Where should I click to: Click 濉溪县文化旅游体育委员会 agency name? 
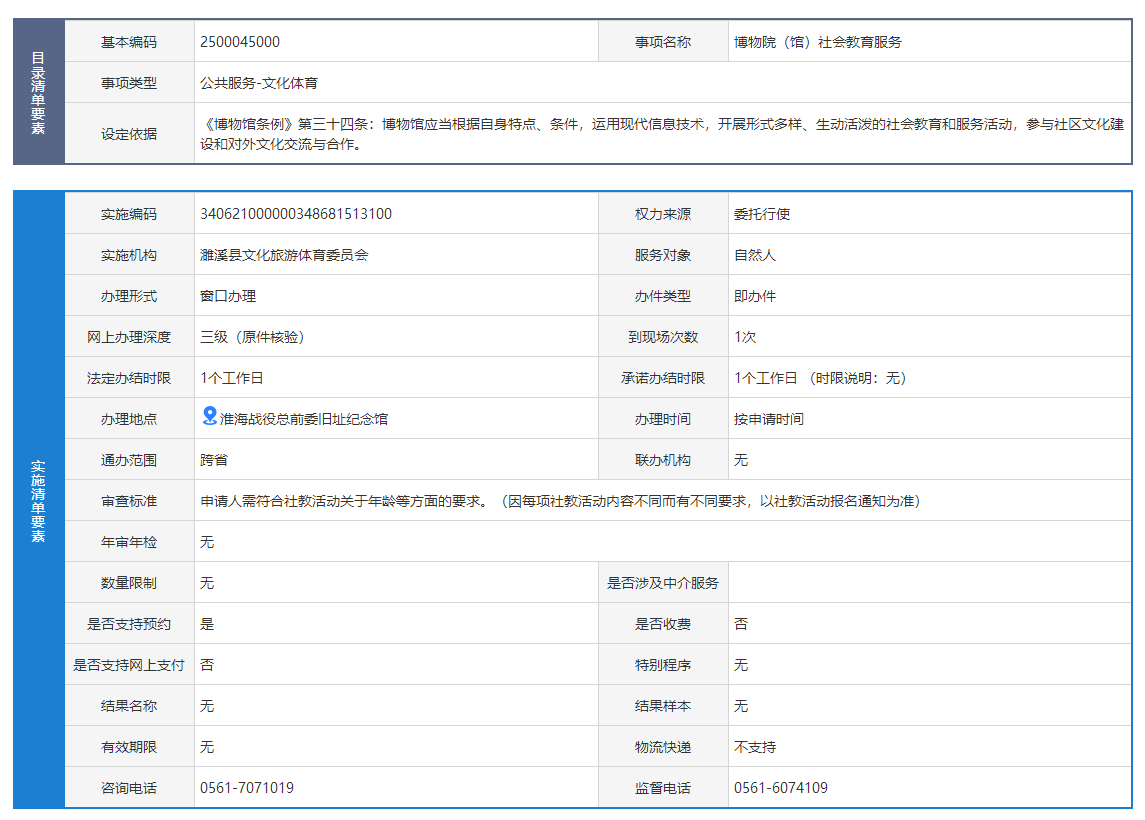(x=285, y=255)
